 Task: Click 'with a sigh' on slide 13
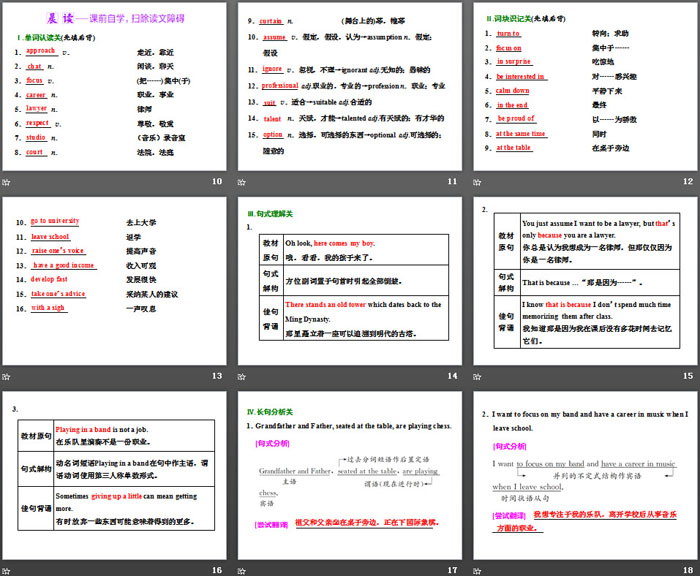pyautogui.click(x=48, y=308)
